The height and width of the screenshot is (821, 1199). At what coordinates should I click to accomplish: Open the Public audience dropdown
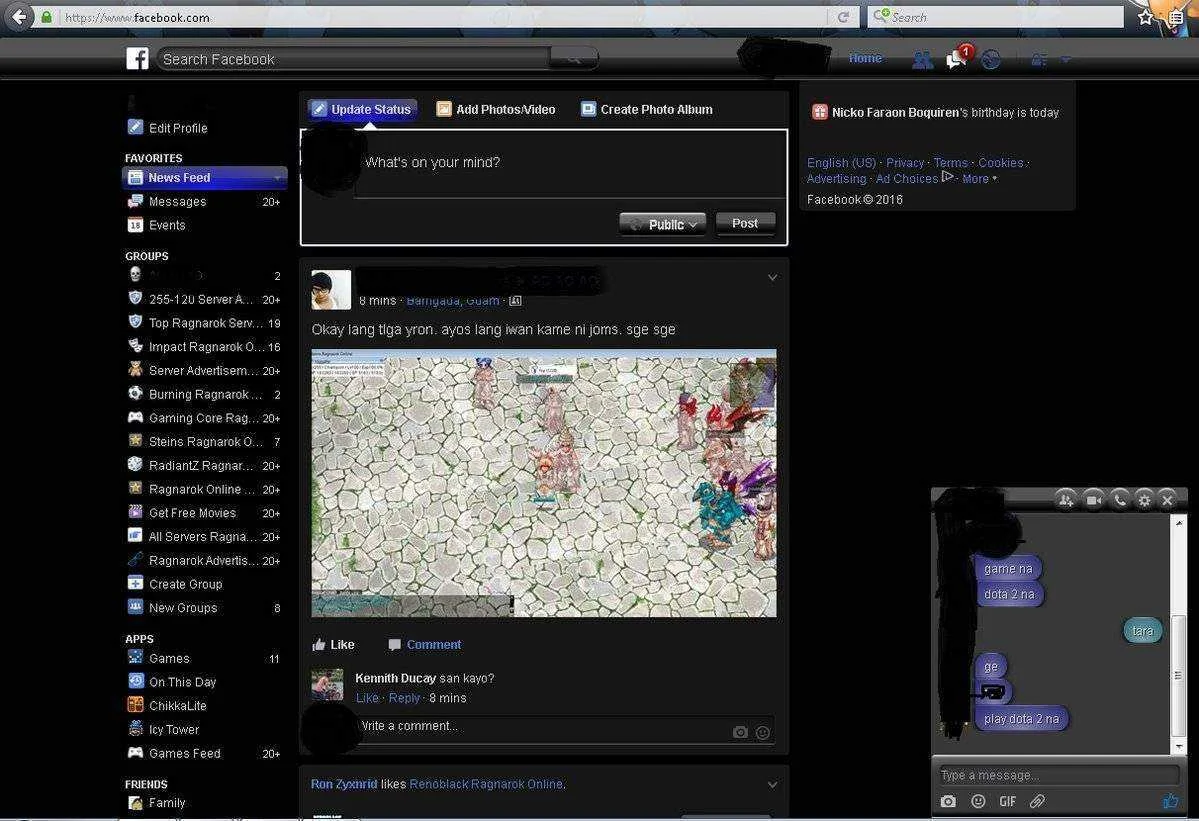662,224
